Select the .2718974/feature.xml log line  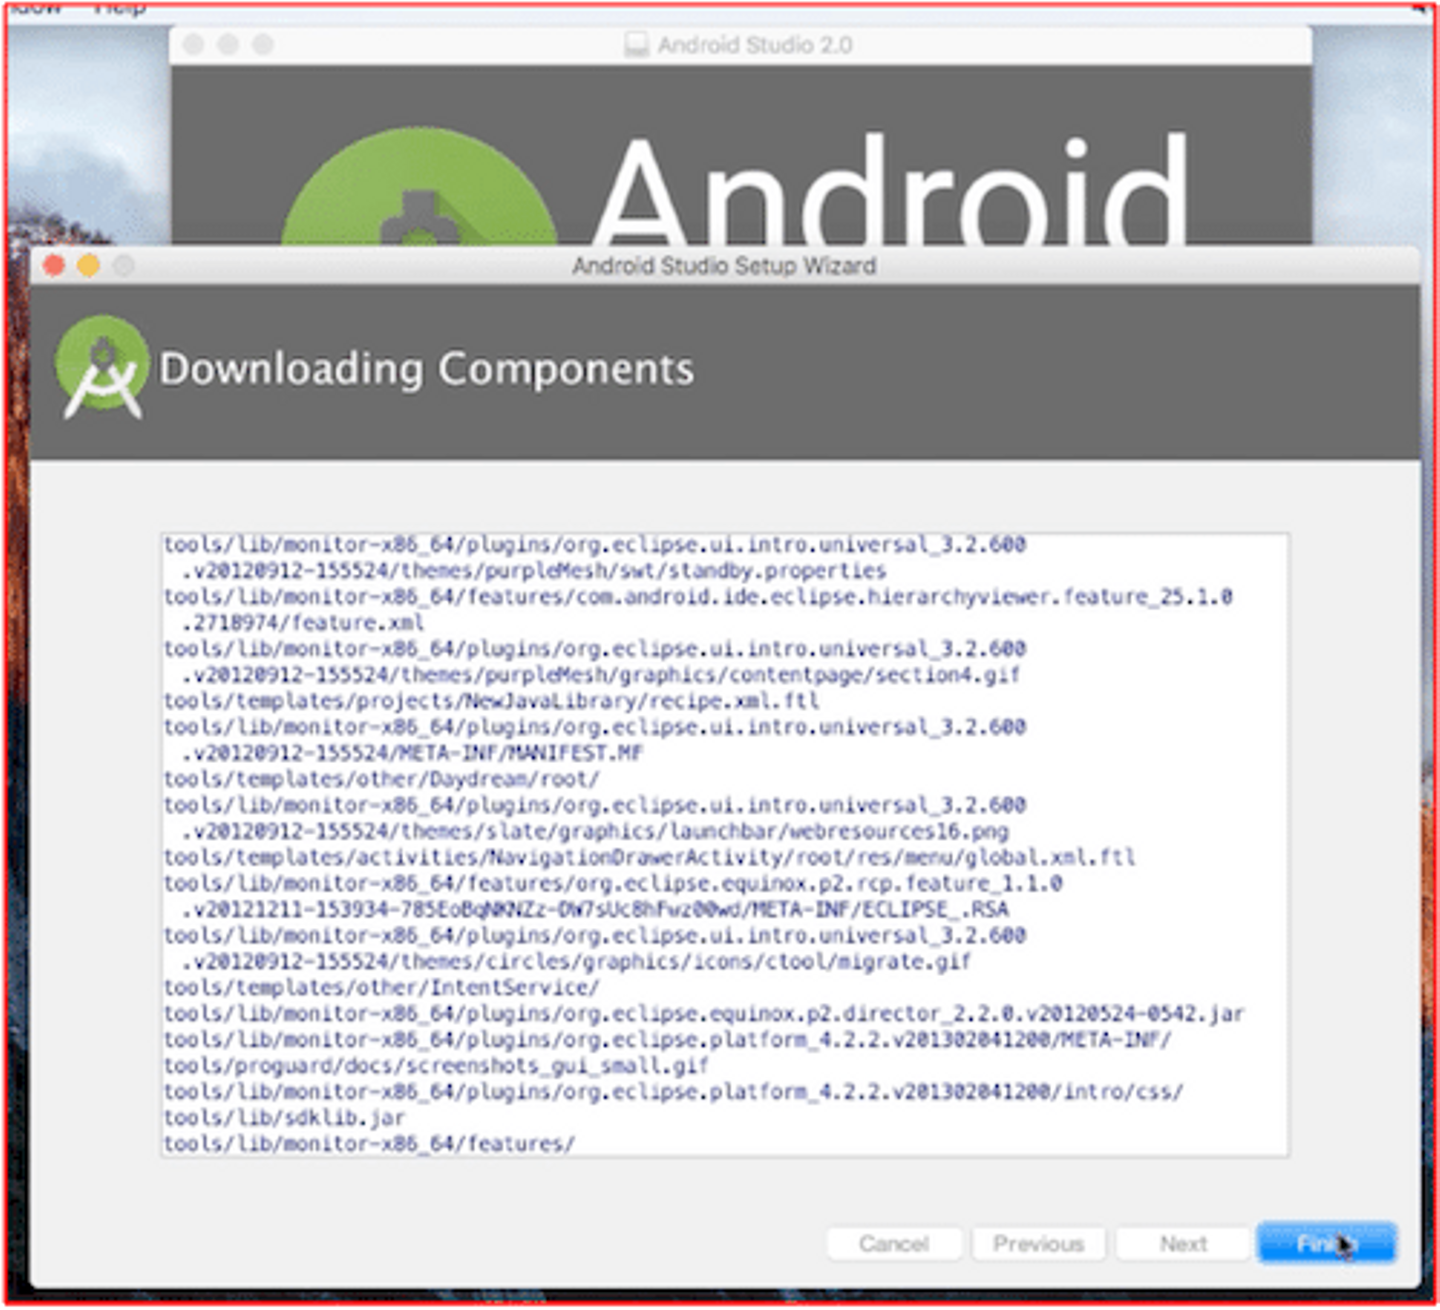(303, 623)
